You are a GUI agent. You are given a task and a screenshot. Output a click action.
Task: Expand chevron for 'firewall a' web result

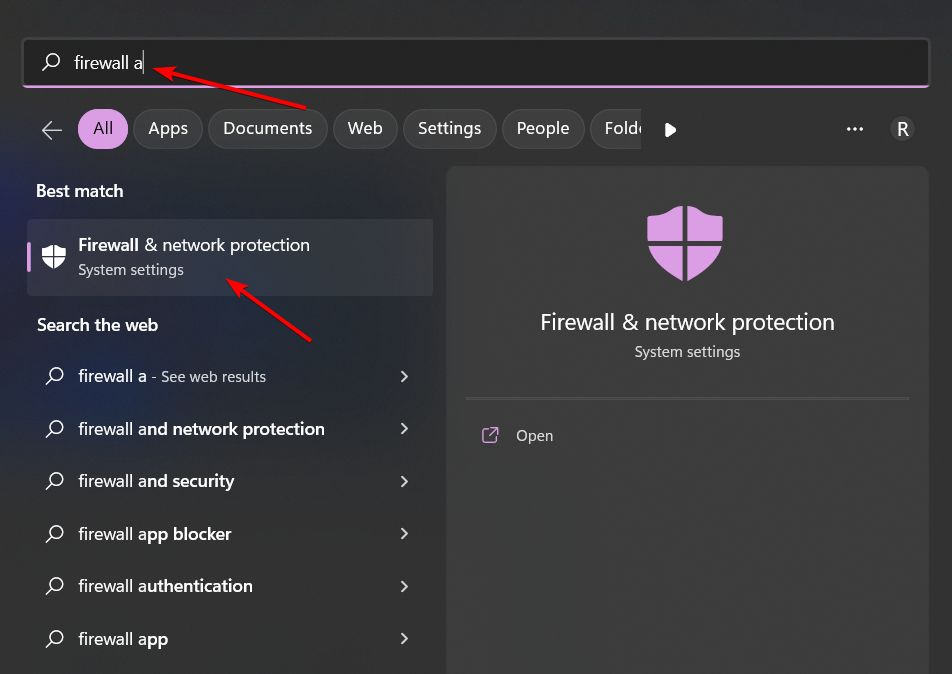pos(404,376)
